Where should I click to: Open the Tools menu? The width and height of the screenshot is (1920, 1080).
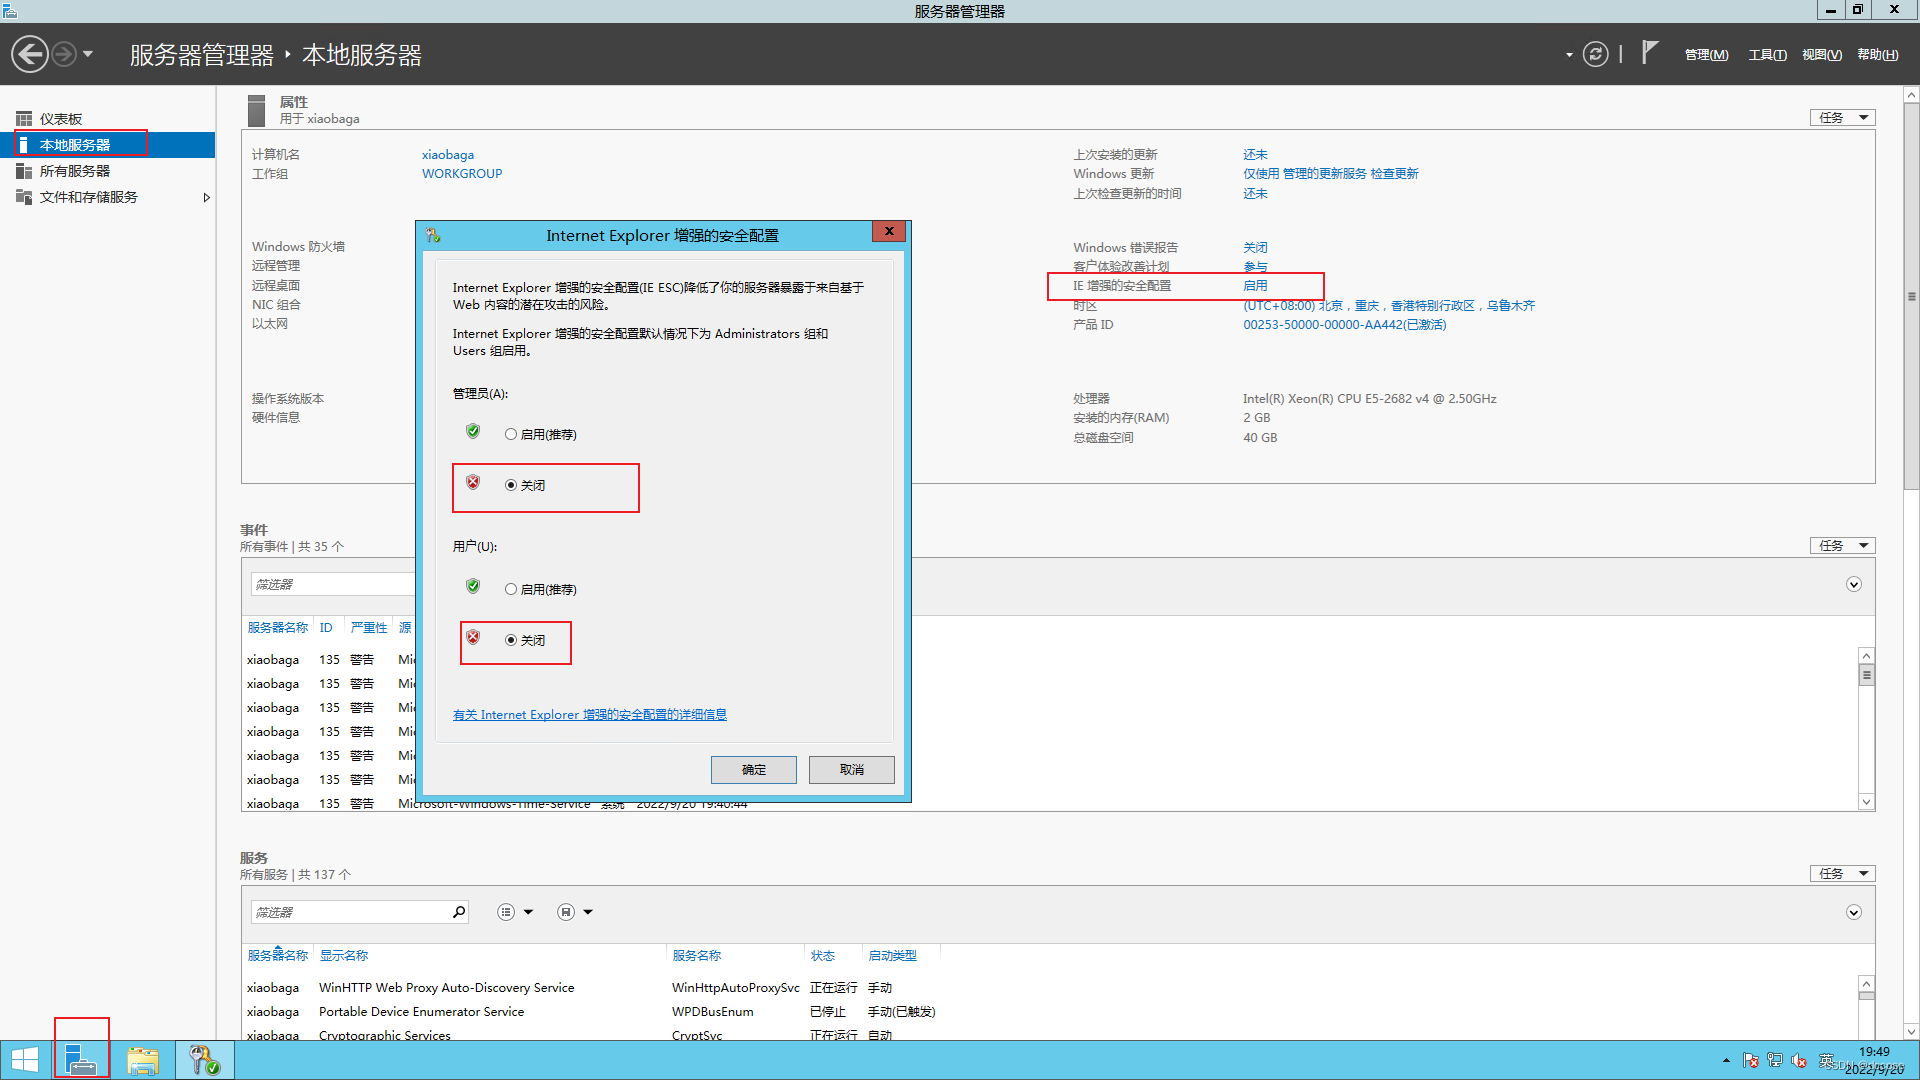[1766, 55]
